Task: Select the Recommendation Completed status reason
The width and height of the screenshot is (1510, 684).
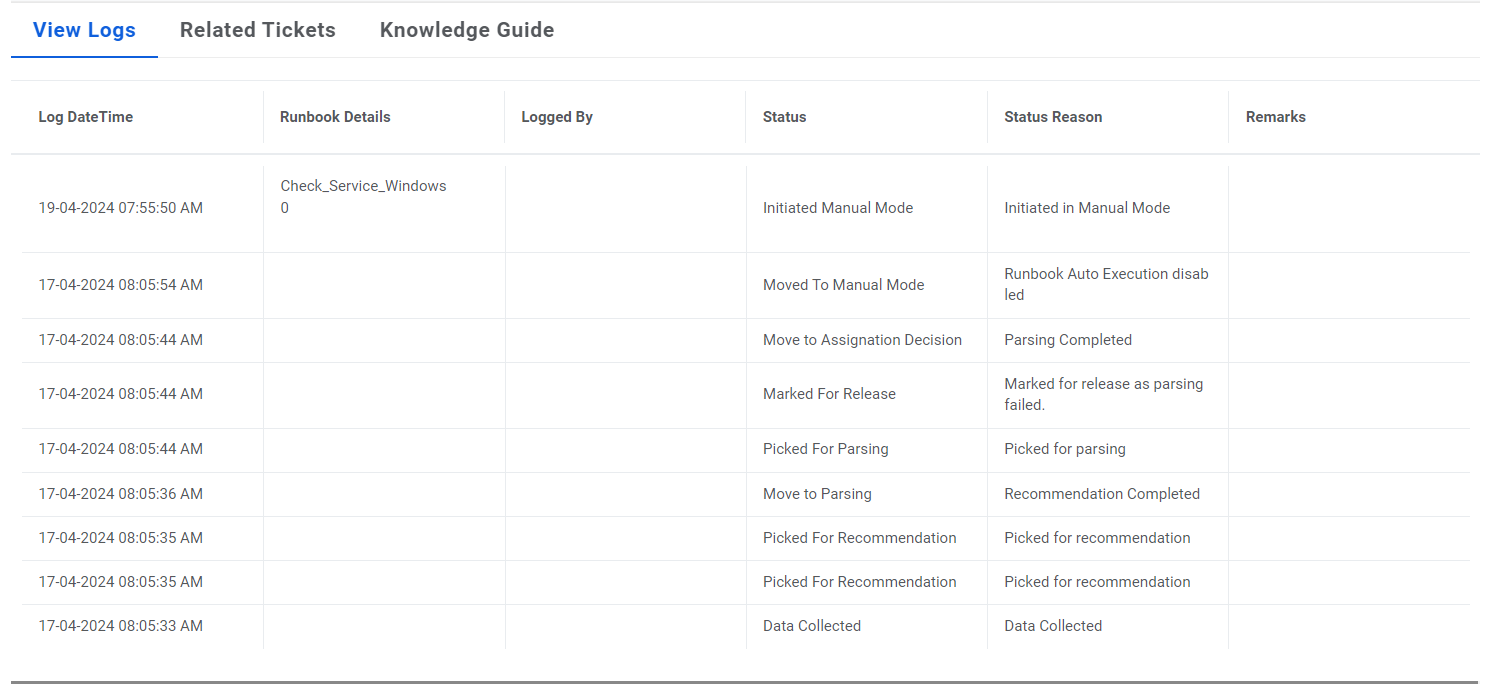Action: tap(1101, 494)
